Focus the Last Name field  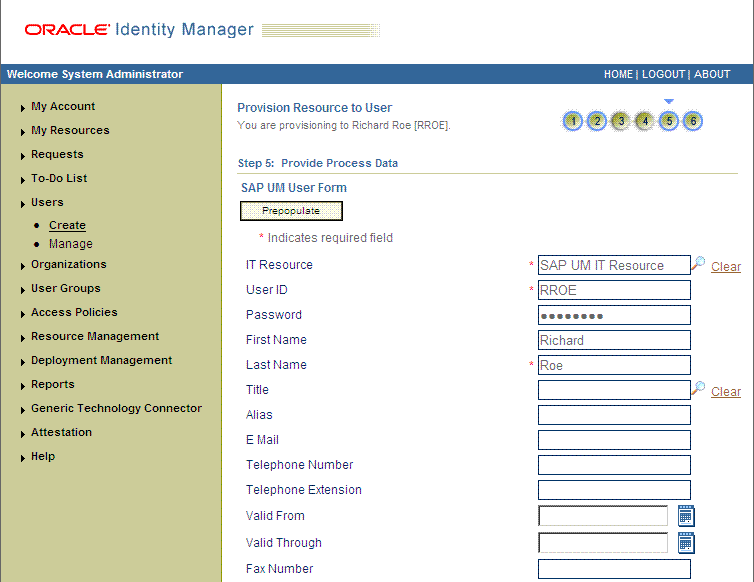tap(614, 365)
